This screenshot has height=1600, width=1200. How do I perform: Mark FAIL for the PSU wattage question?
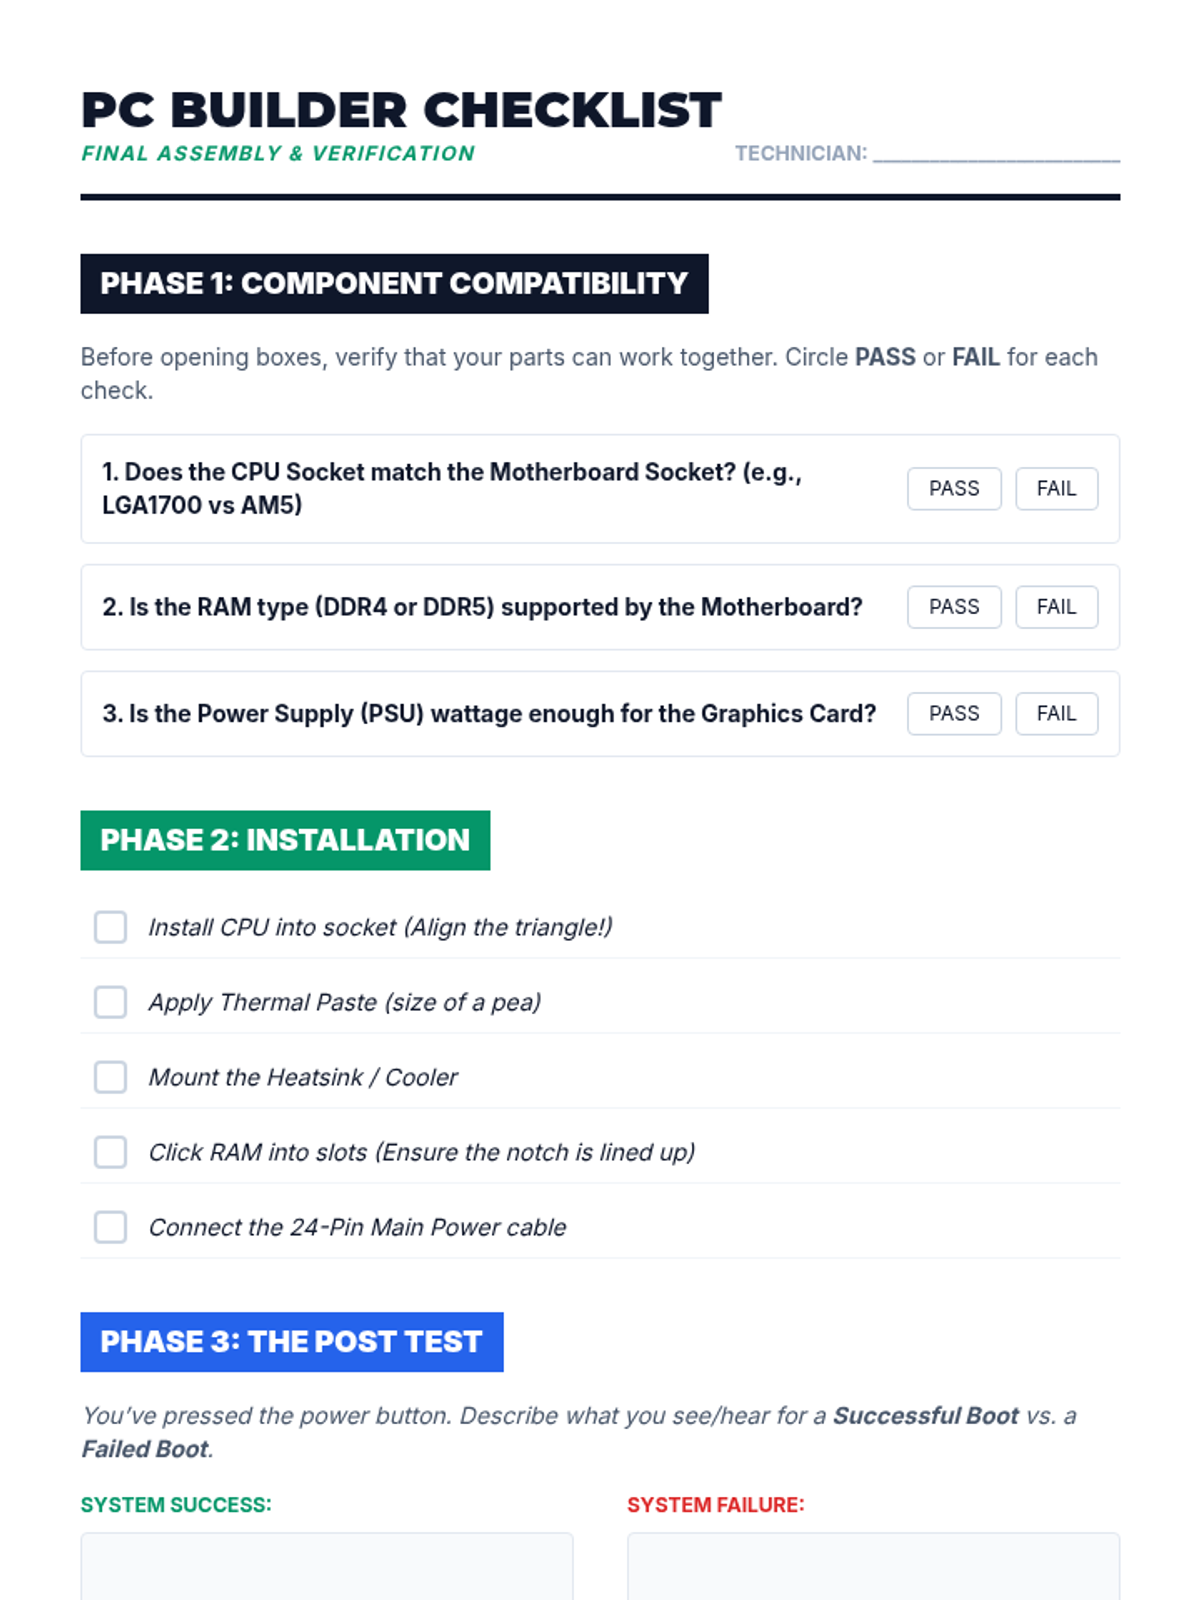[x=1056, y=714]
